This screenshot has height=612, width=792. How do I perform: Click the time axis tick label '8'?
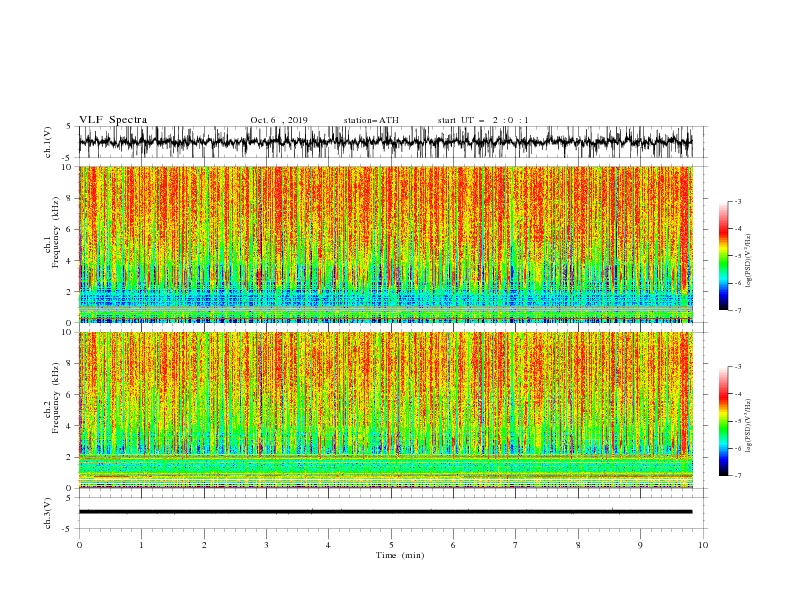[578, 545]
